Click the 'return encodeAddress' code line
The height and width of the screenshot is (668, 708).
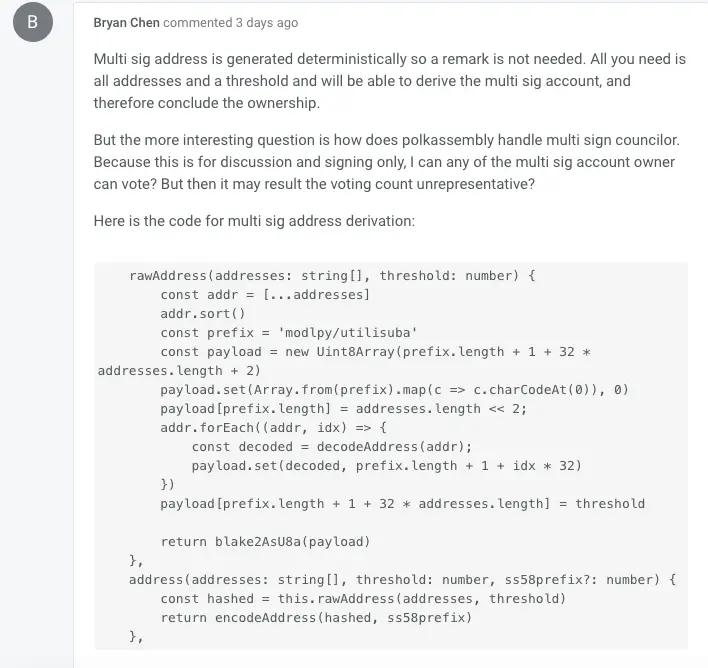(x=315, y=617)
